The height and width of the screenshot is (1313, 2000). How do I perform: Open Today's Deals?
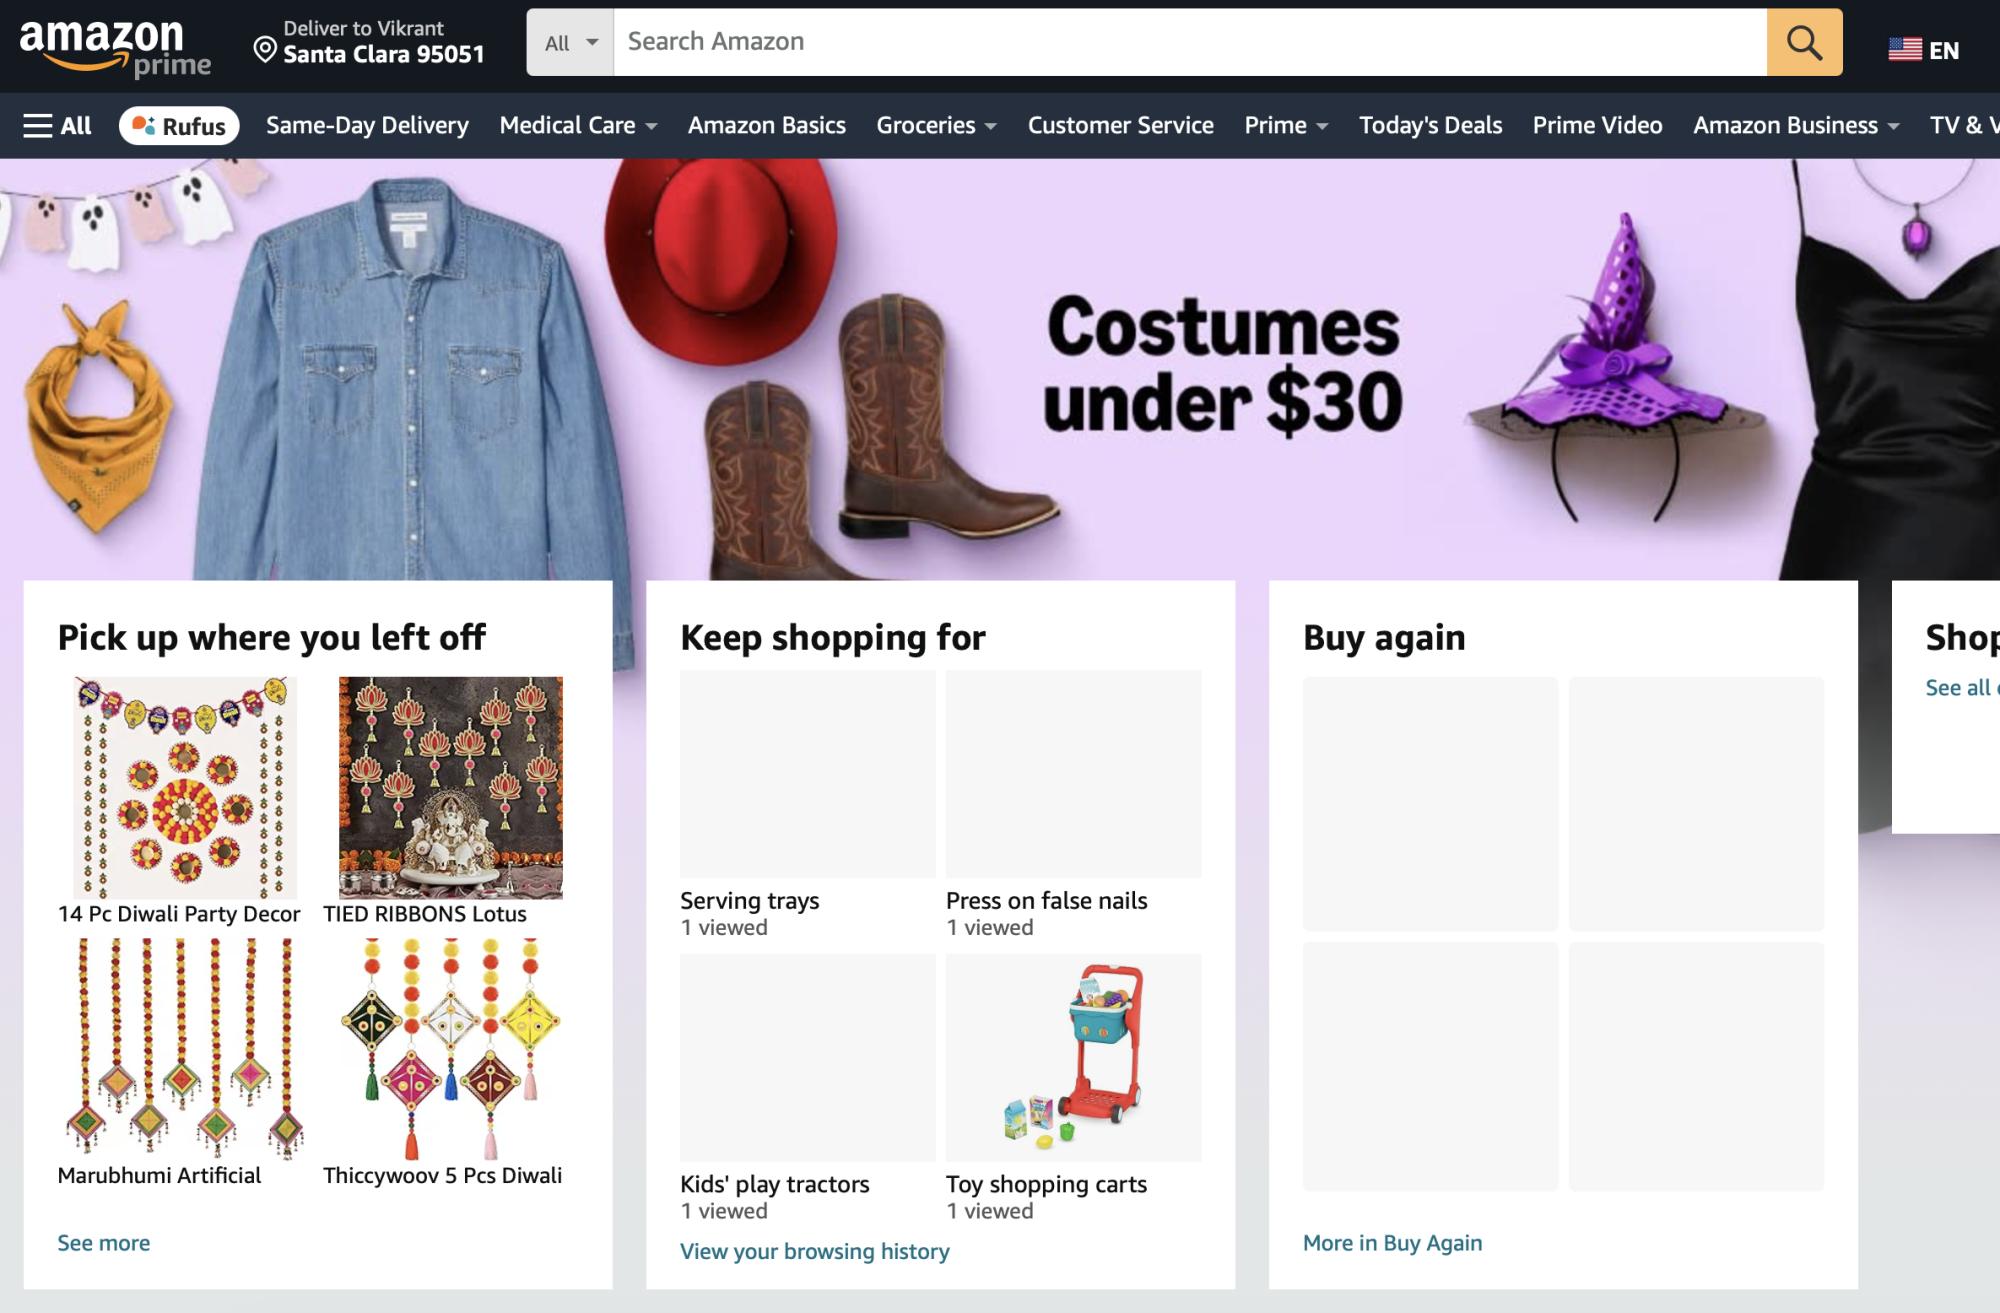(1429, 125)
